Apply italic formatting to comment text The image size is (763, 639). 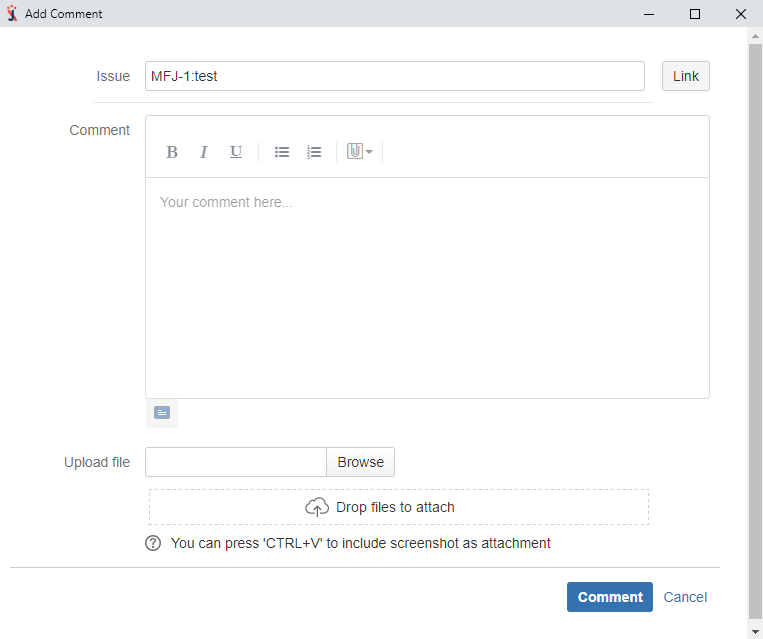[204, 152]
